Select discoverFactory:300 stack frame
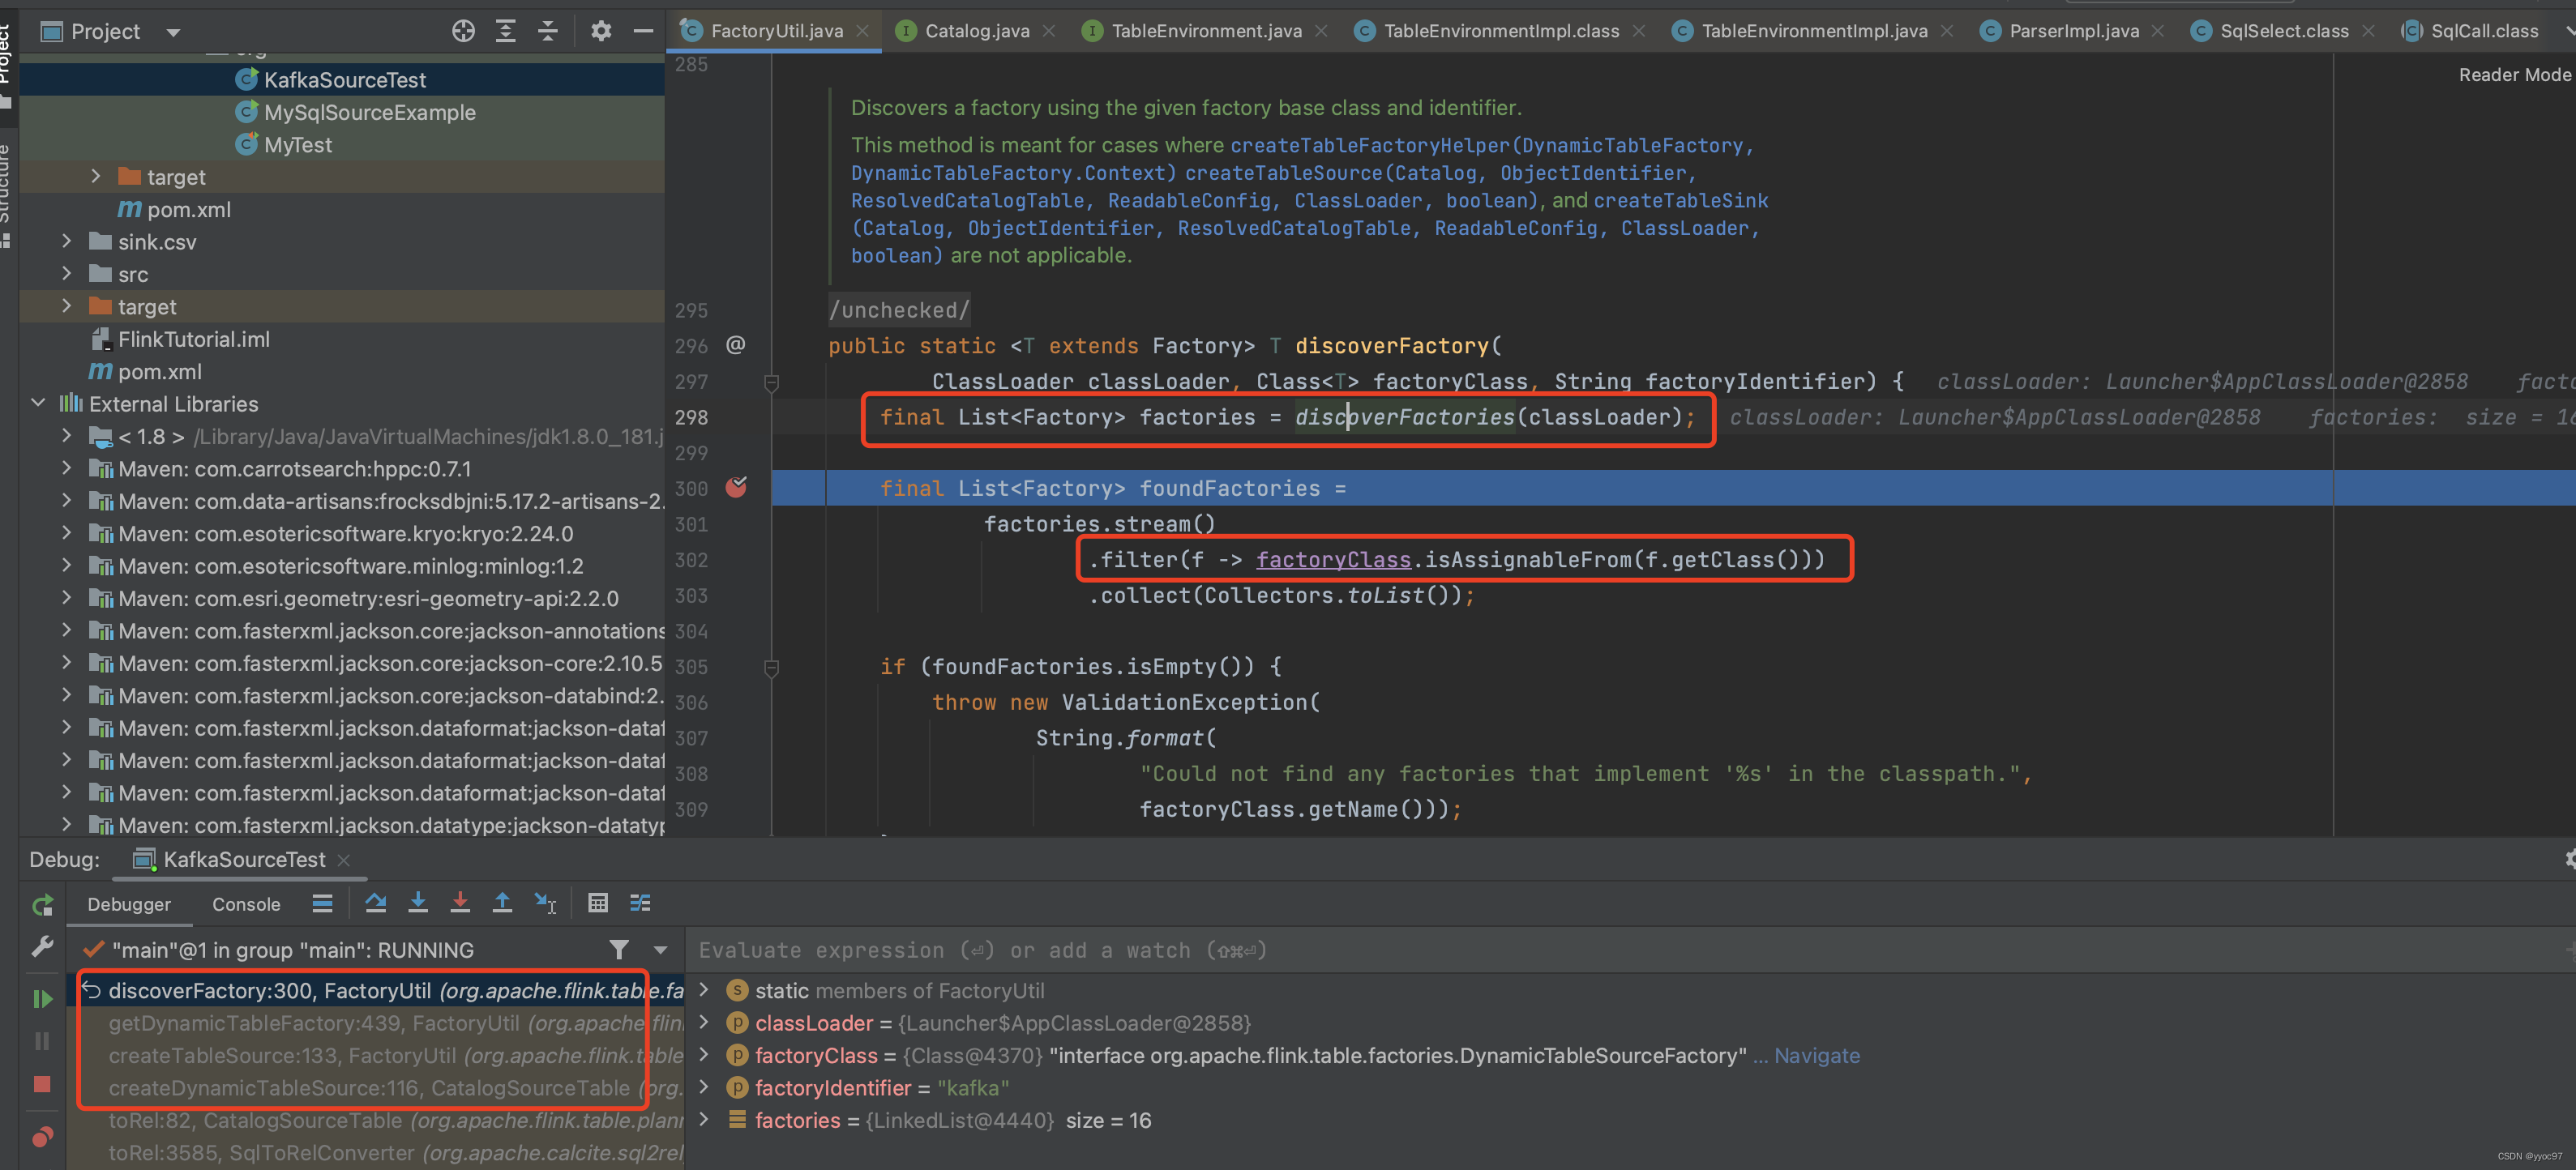Screen dimensions: 2576x1170 click(x=376, y=991)
